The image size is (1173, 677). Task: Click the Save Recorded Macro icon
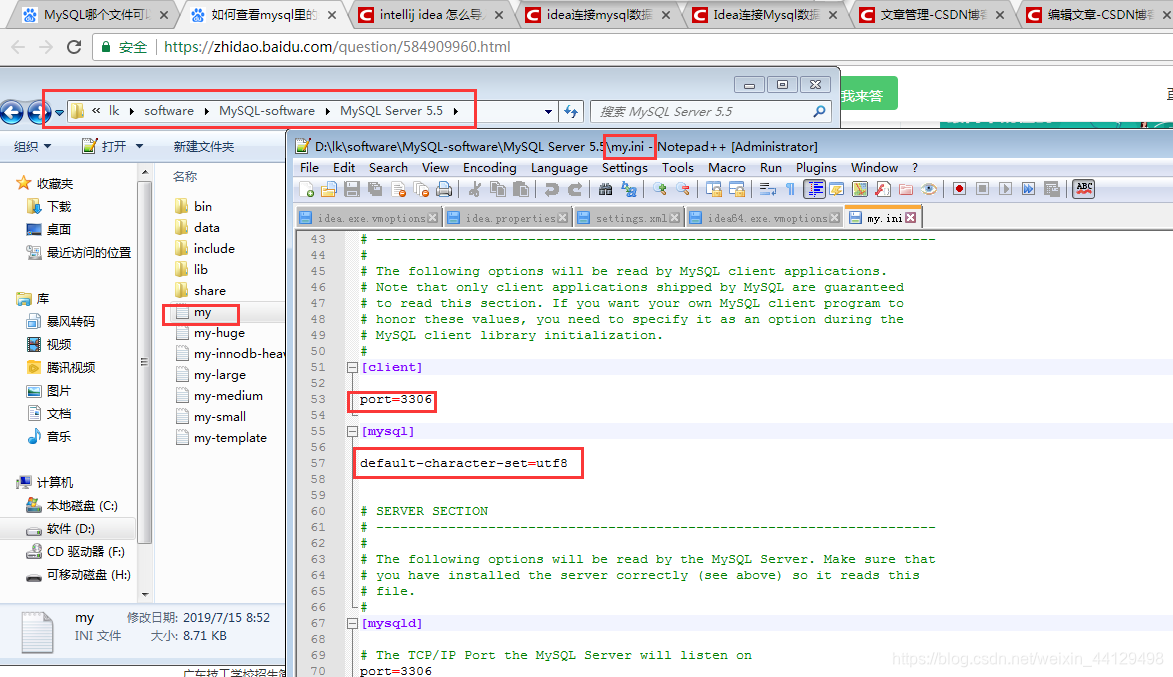pos(1052,189)
